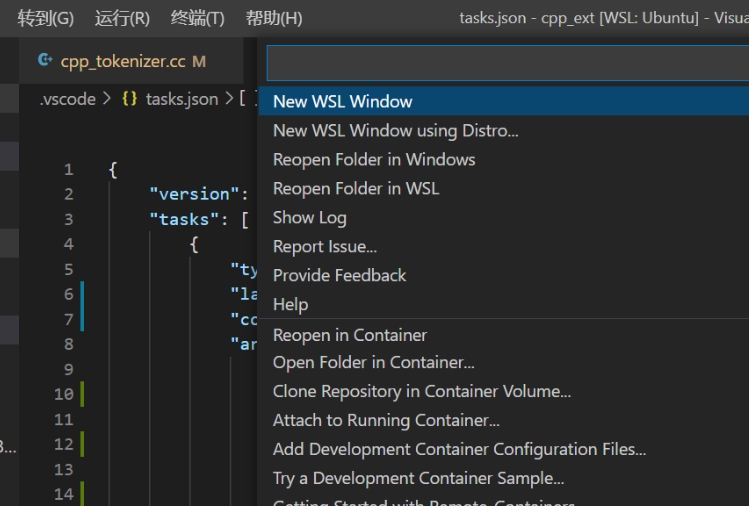Select Clone Repository in Container Volume...

coord(504,391)
